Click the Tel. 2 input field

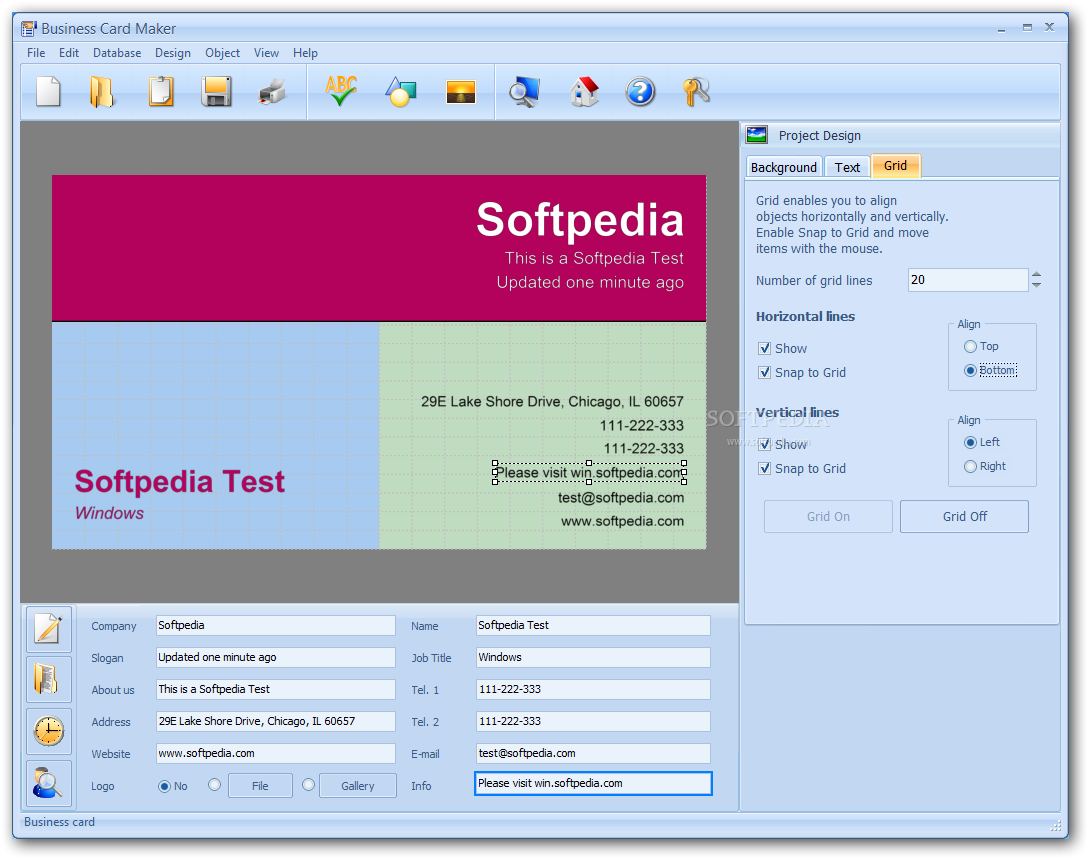pyautogui.click(x=593, y=721)
